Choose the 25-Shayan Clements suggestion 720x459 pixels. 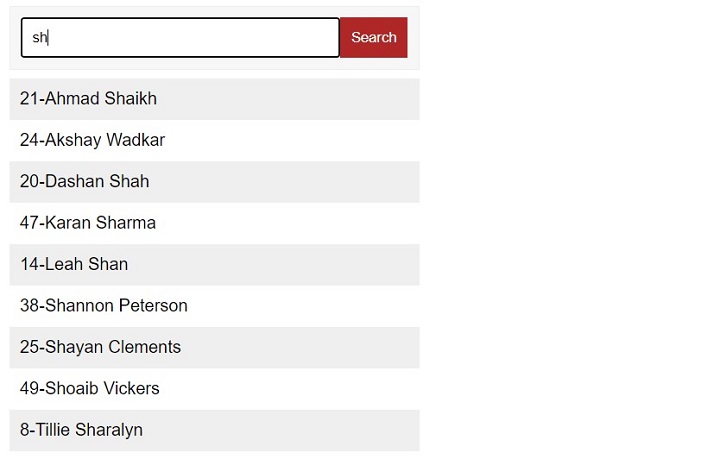[x=100, y=348]
